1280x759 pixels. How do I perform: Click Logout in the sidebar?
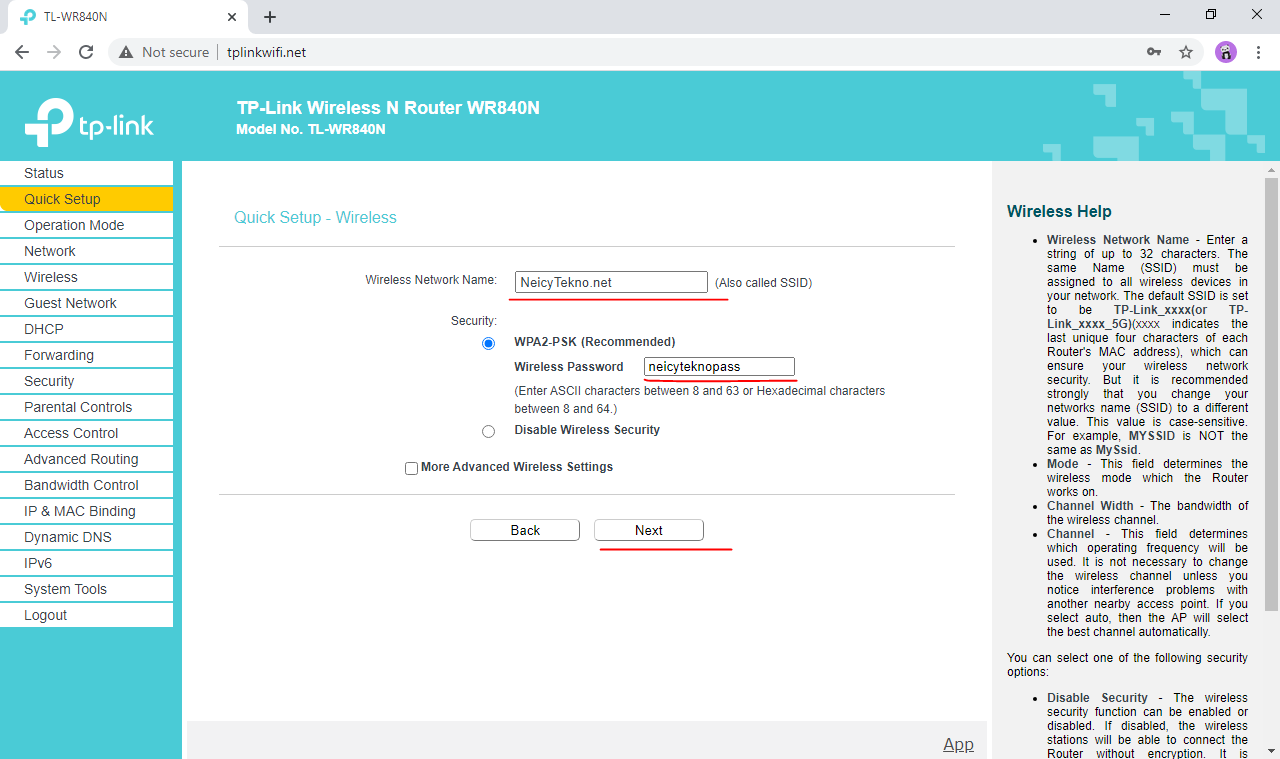pos(86,615)
